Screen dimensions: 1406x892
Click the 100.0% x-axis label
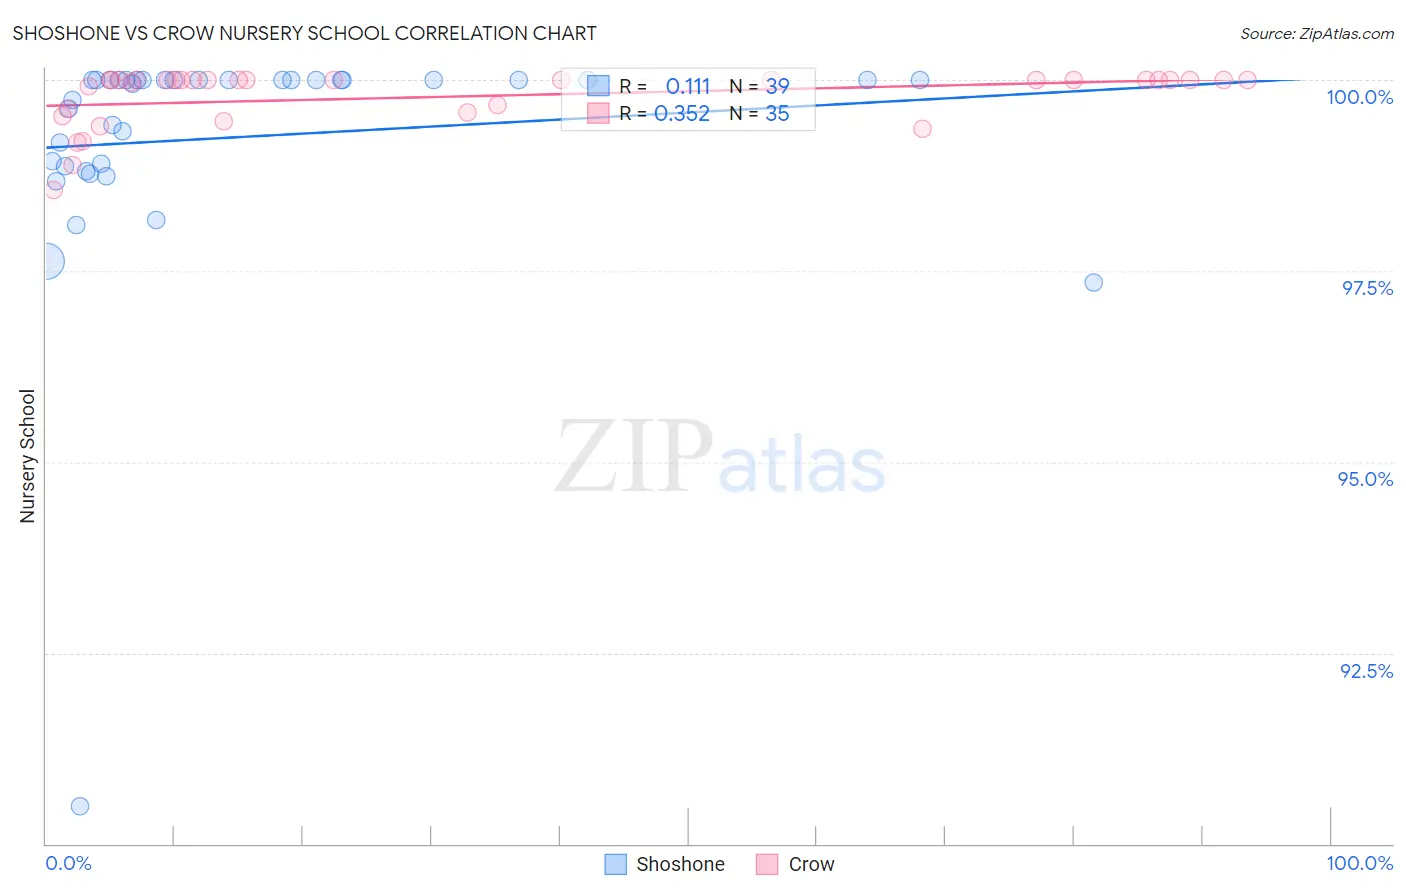[1359, 863]
